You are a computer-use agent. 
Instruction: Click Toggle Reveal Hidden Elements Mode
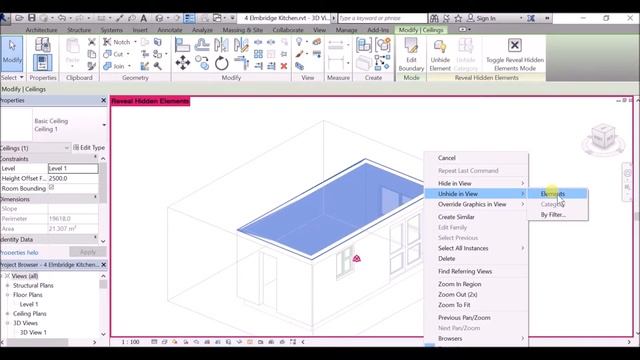tap(515, 54)
